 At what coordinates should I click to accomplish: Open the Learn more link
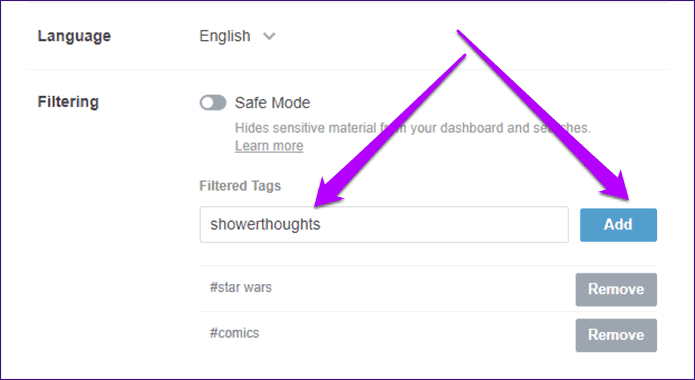click(269, 145)
